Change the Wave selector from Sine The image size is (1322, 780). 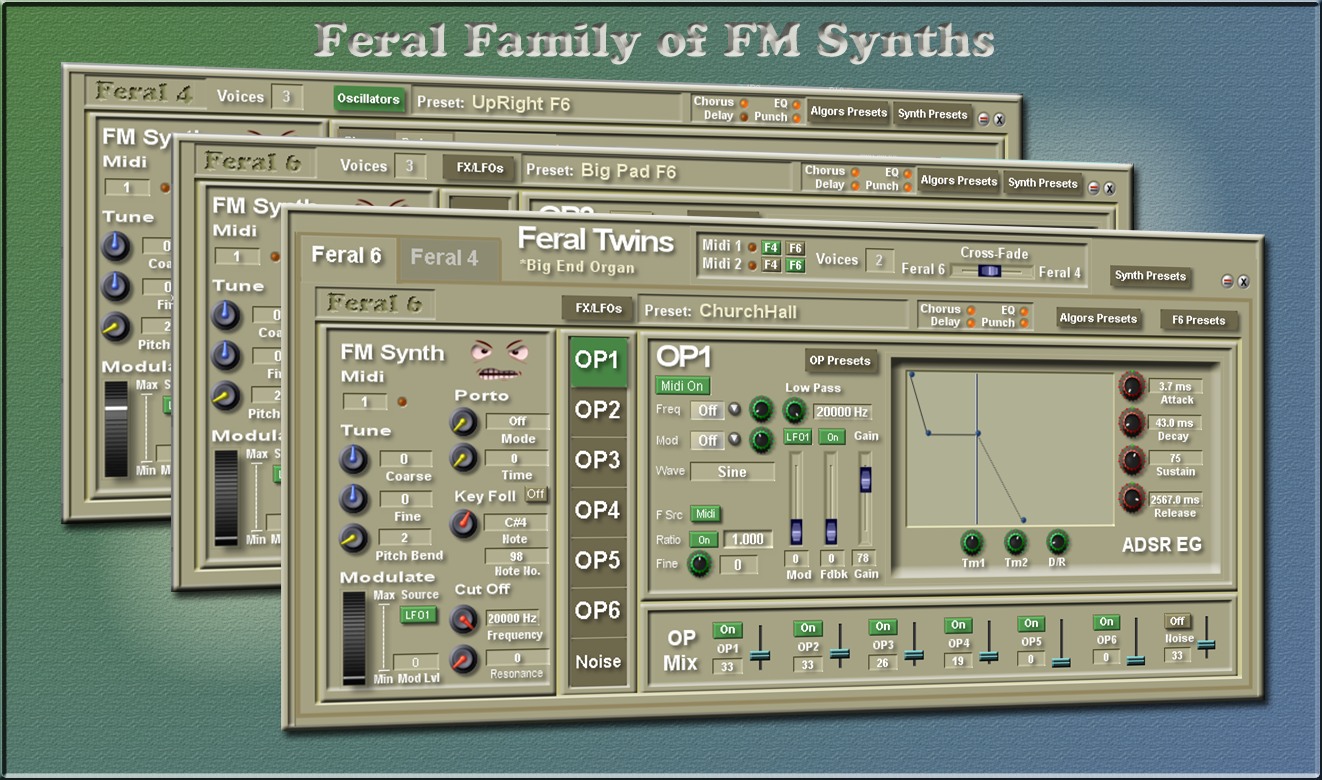click(731, 471)
